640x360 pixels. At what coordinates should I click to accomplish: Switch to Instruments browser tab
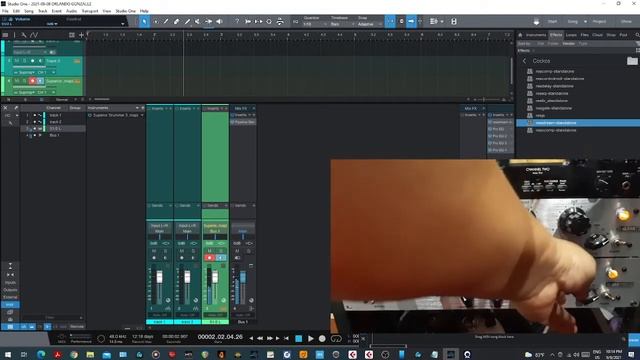coord(536,35)
